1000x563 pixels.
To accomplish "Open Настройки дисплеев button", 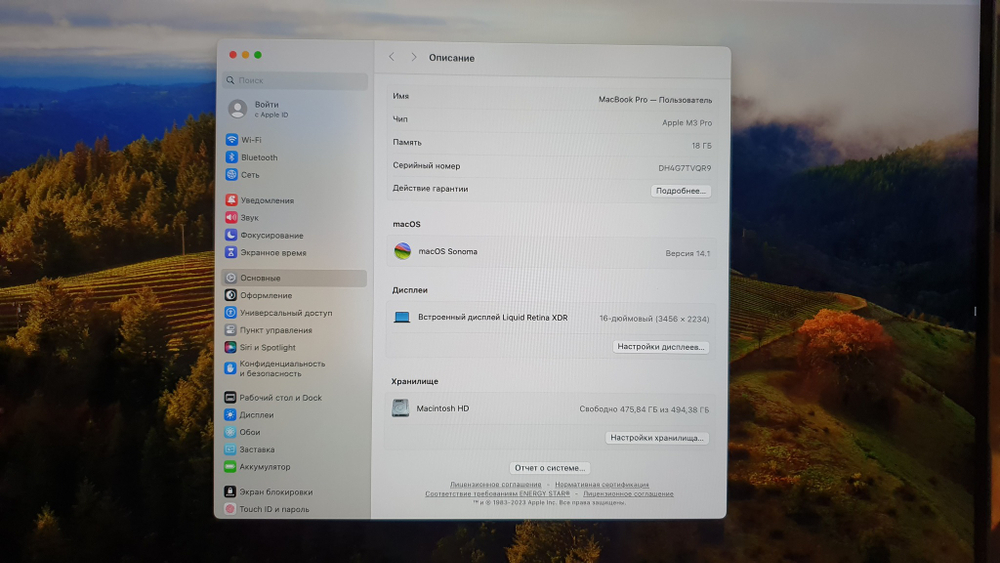I will point(661,347).
